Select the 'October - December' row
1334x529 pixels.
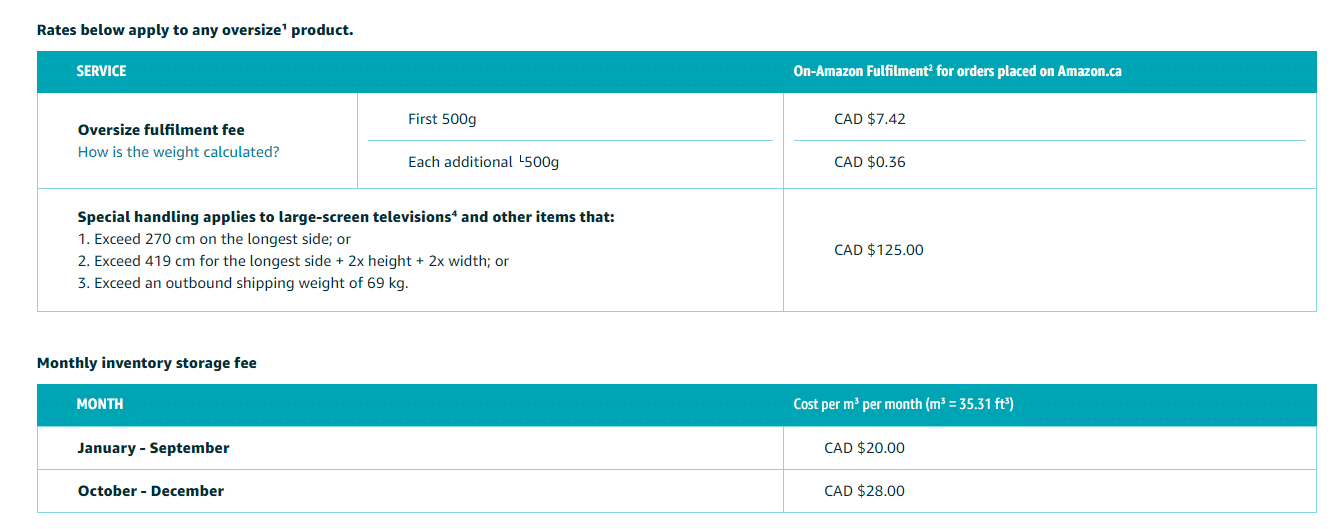[x=676, y=491]
